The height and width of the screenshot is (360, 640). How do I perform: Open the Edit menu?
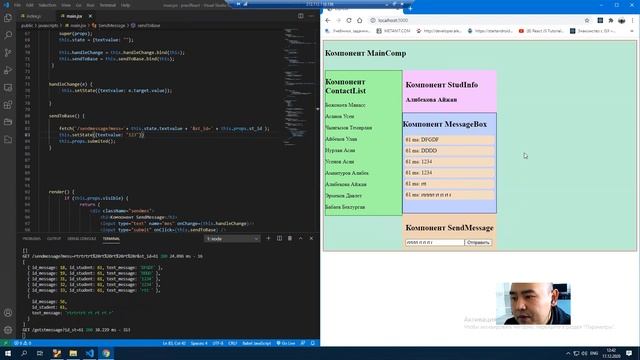pos(30,5)
